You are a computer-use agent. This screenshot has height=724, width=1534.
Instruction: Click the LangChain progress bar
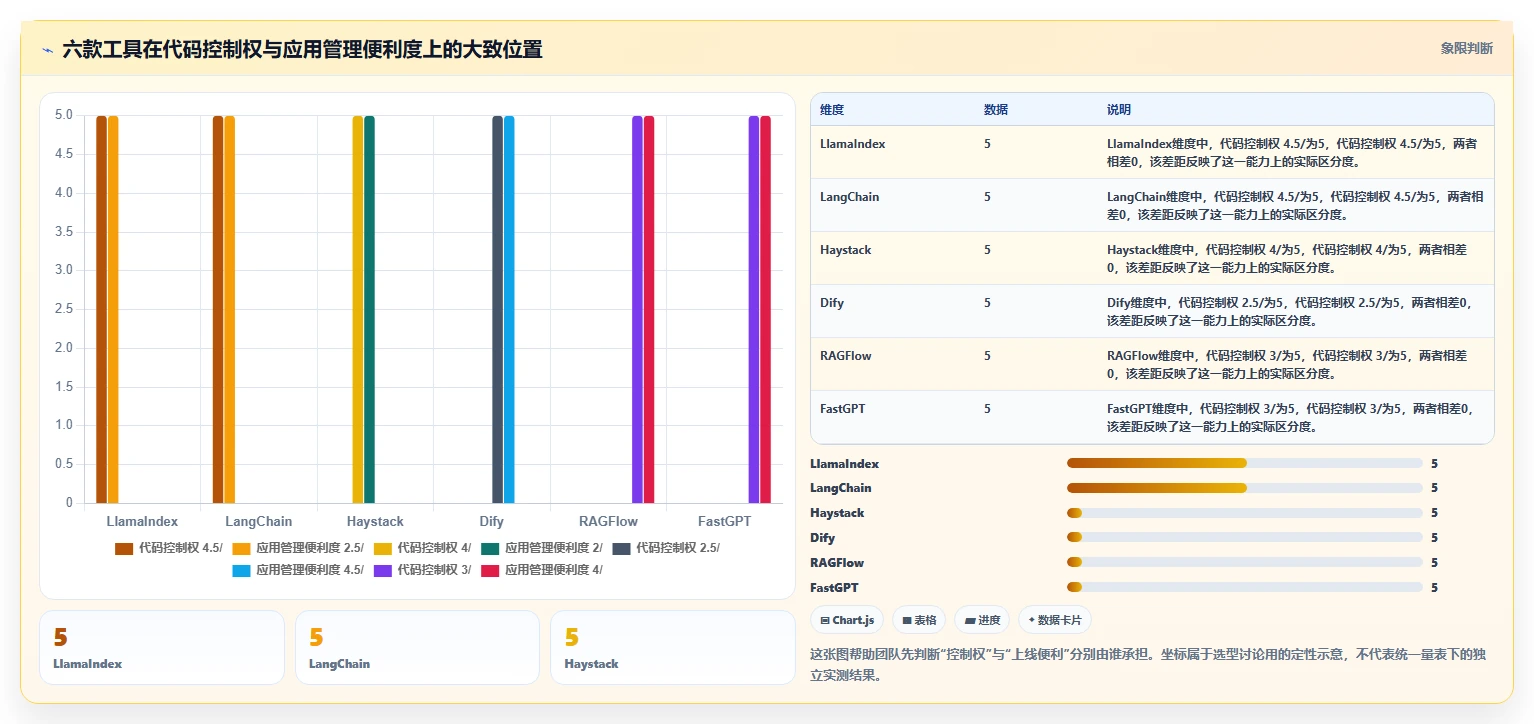pos(1245,488)
